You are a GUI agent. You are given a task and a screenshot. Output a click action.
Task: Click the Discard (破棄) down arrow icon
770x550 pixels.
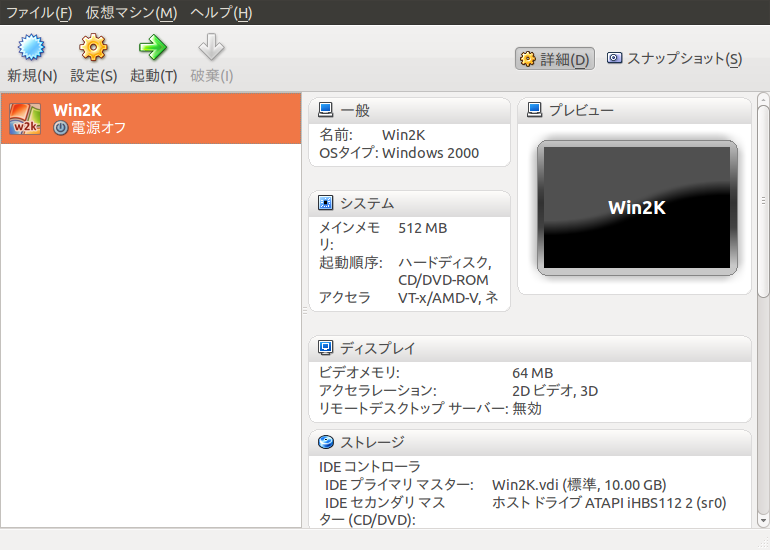(x=211, y=47)
